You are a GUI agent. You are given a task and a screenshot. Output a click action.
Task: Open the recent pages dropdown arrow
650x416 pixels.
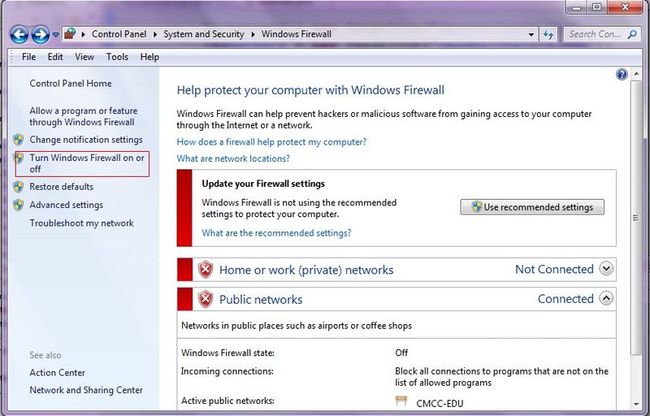(56, 35)
